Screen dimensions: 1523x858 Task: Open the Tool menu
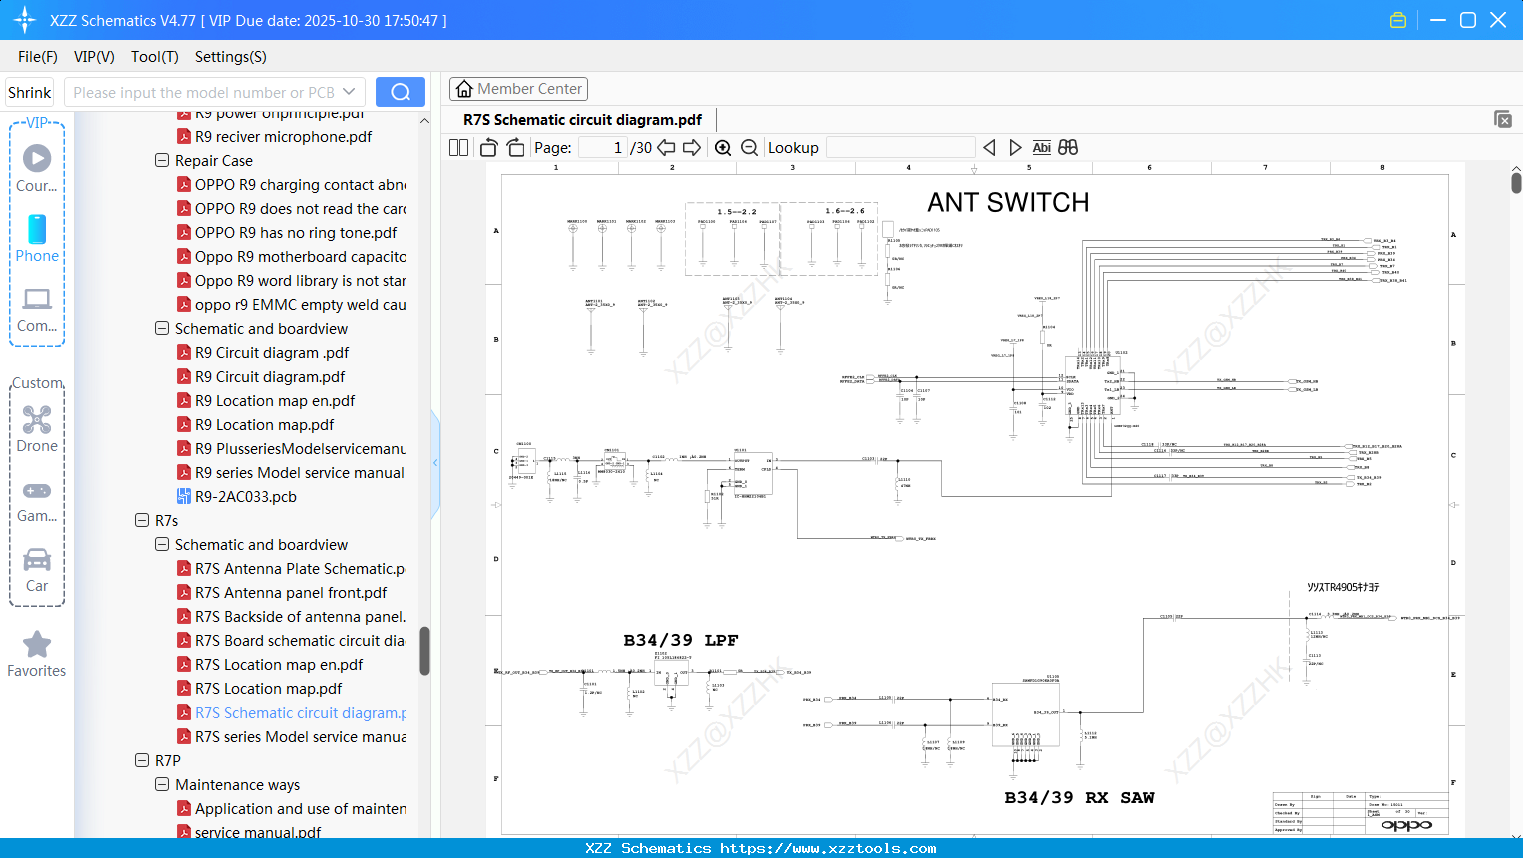coord(154,57)
